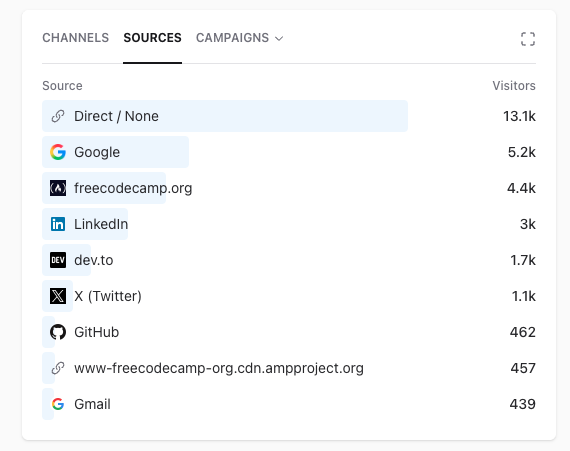Click the ampproject source link icon
The image size is (570, 451).
click(x=58, y=368)
